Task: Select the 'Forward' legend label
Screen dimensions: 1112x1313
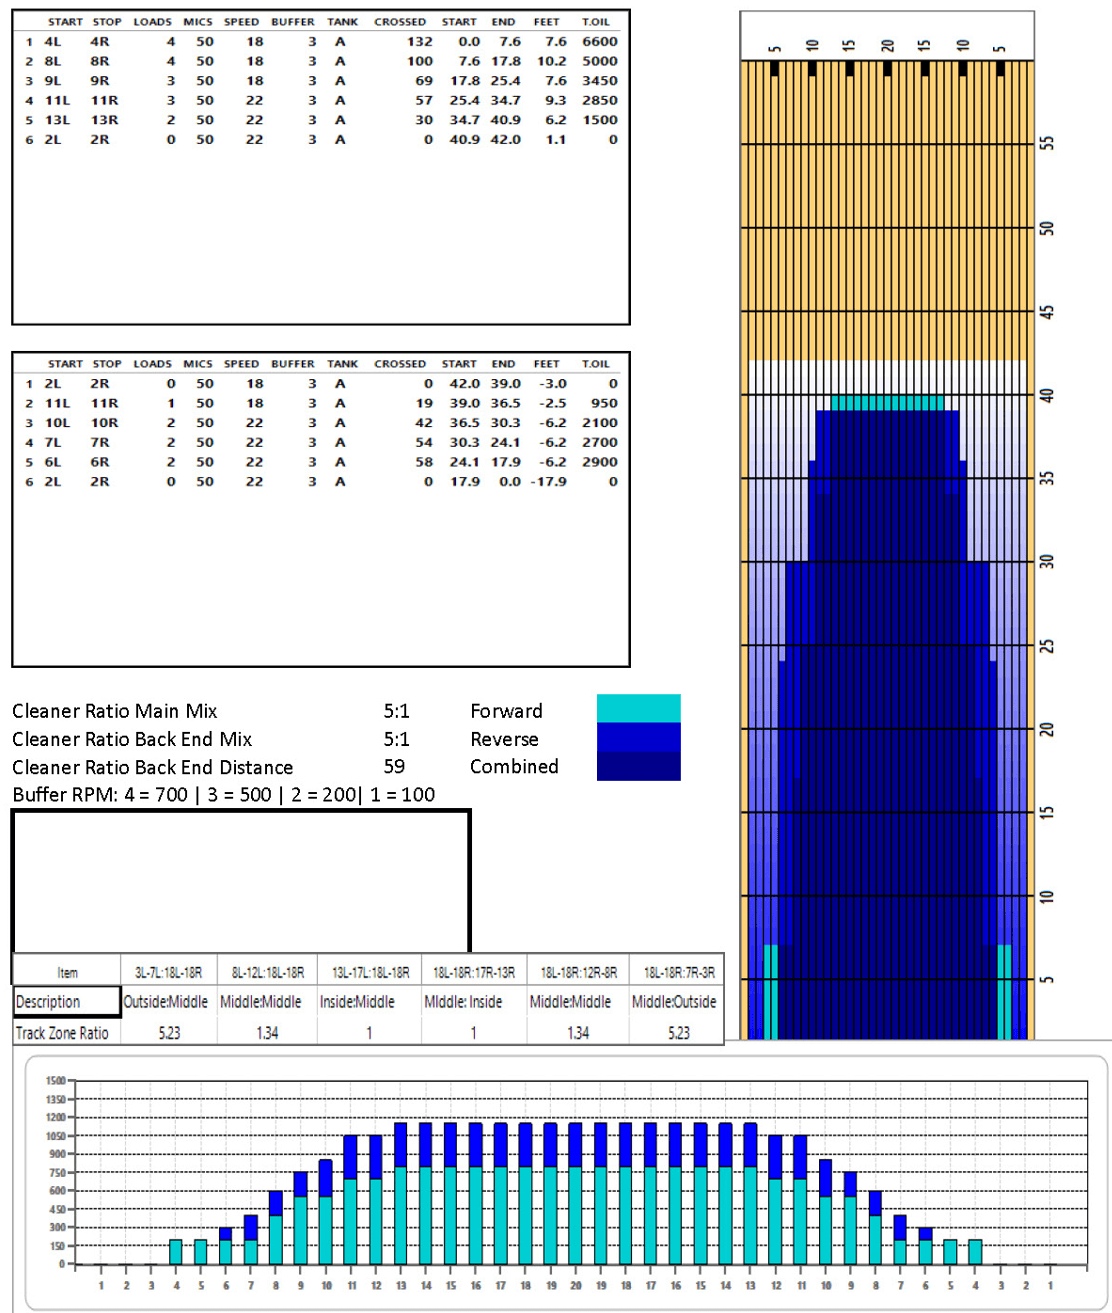Action: point(506,711)
